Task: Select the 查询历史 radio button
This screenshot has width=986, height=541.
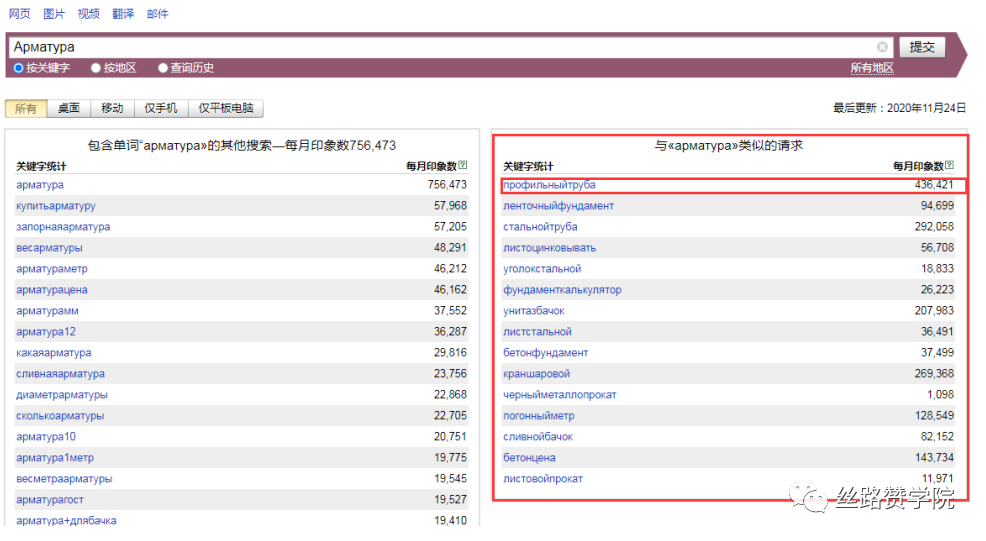Action: pyautogui.click(x=163, y=68)
